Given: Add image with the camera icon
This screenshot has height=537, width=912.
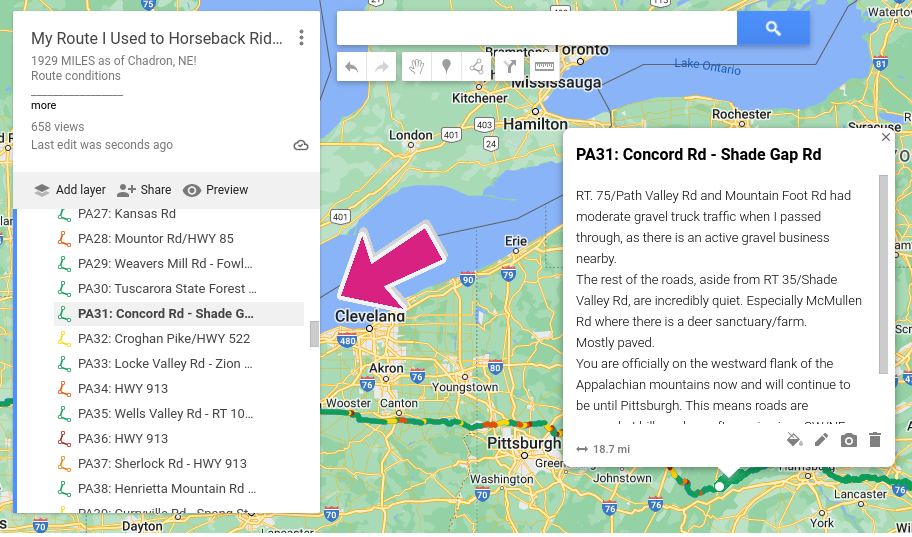Looking at the screenshot, I should point(849,440).
